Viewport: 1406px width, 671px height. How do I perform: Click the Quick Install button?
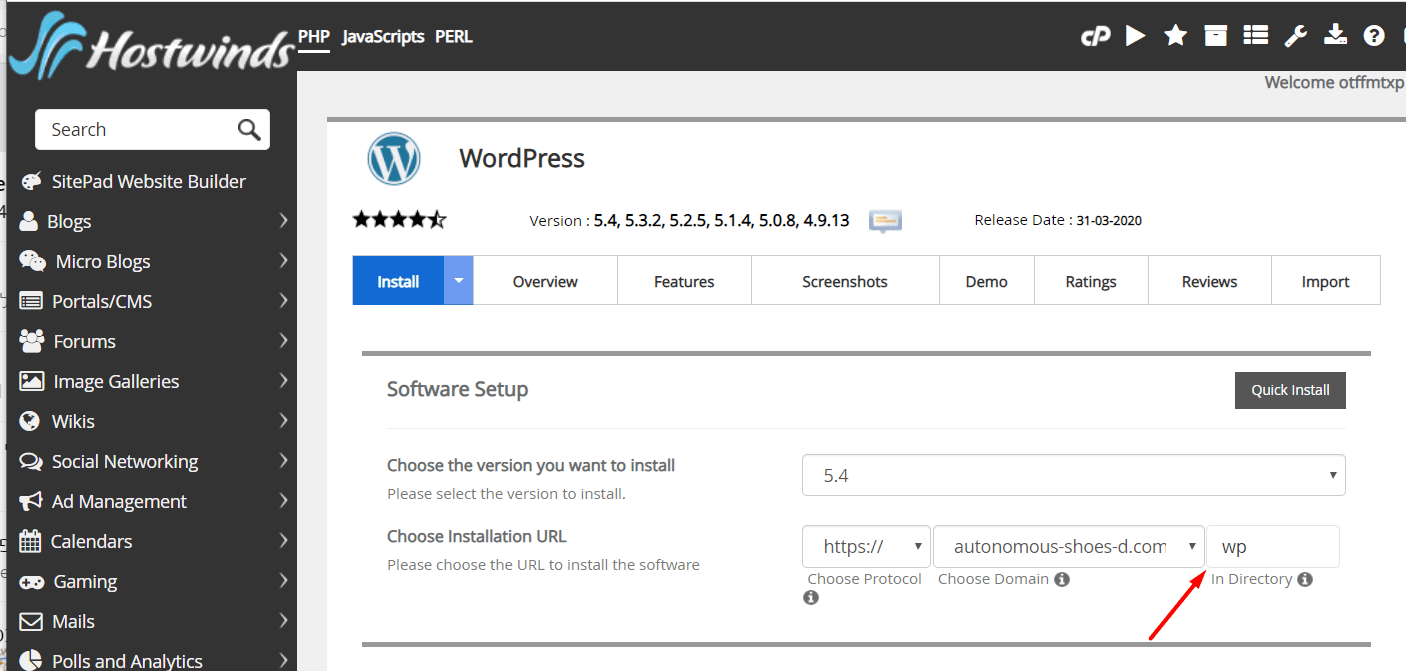click(x=1289, y=390)
